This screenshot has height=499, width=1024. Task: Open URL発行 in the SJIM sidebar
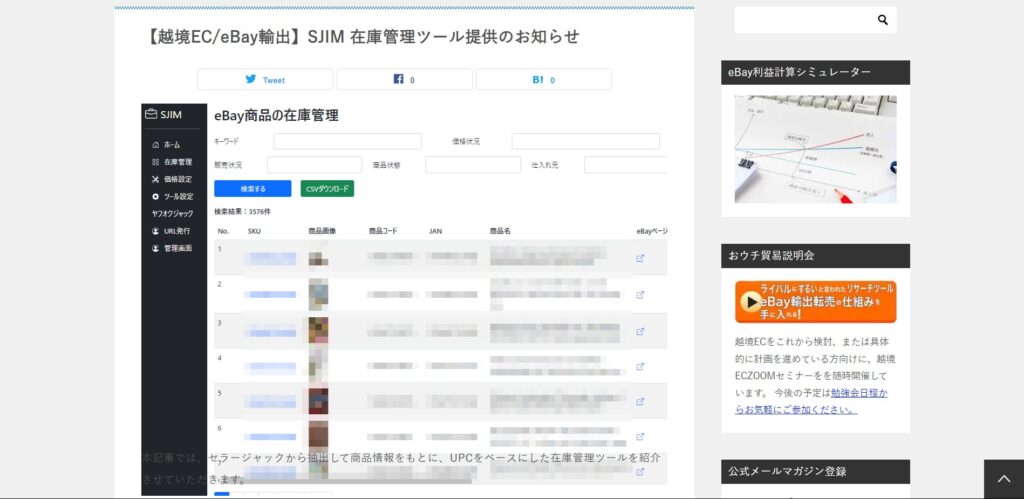pyautogui.click(x=171, y=231)
